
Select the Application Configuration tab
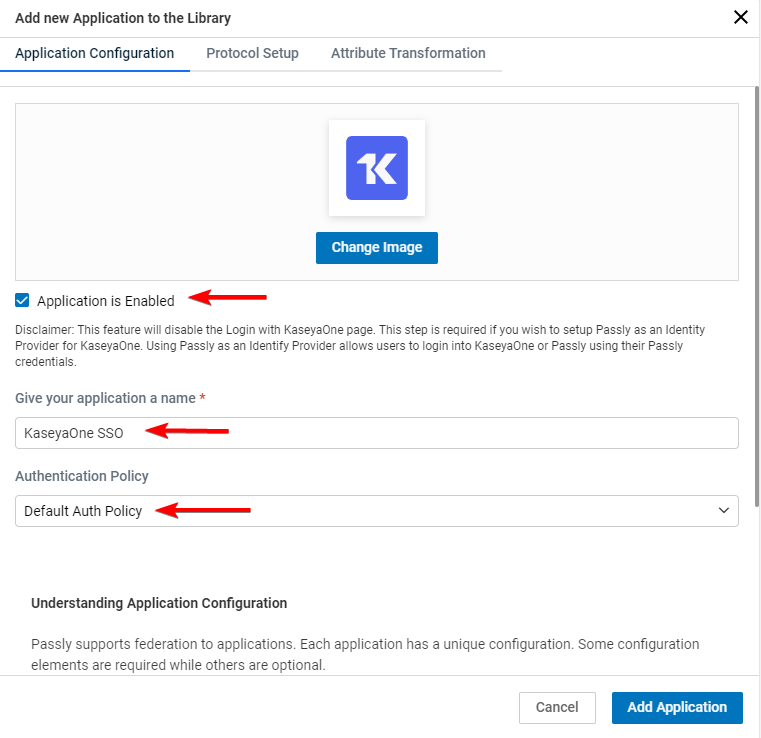(95, 53)
